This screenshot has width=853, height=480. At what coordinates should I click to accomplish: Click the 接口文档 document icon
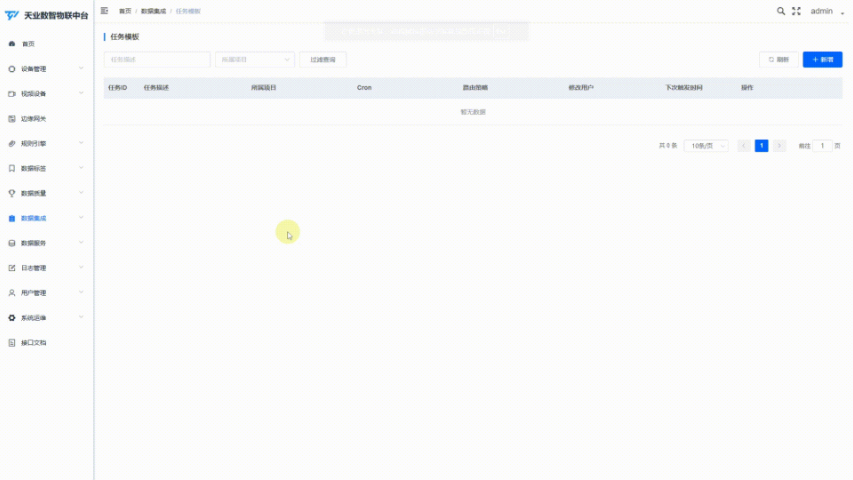(x=12, y=343)
